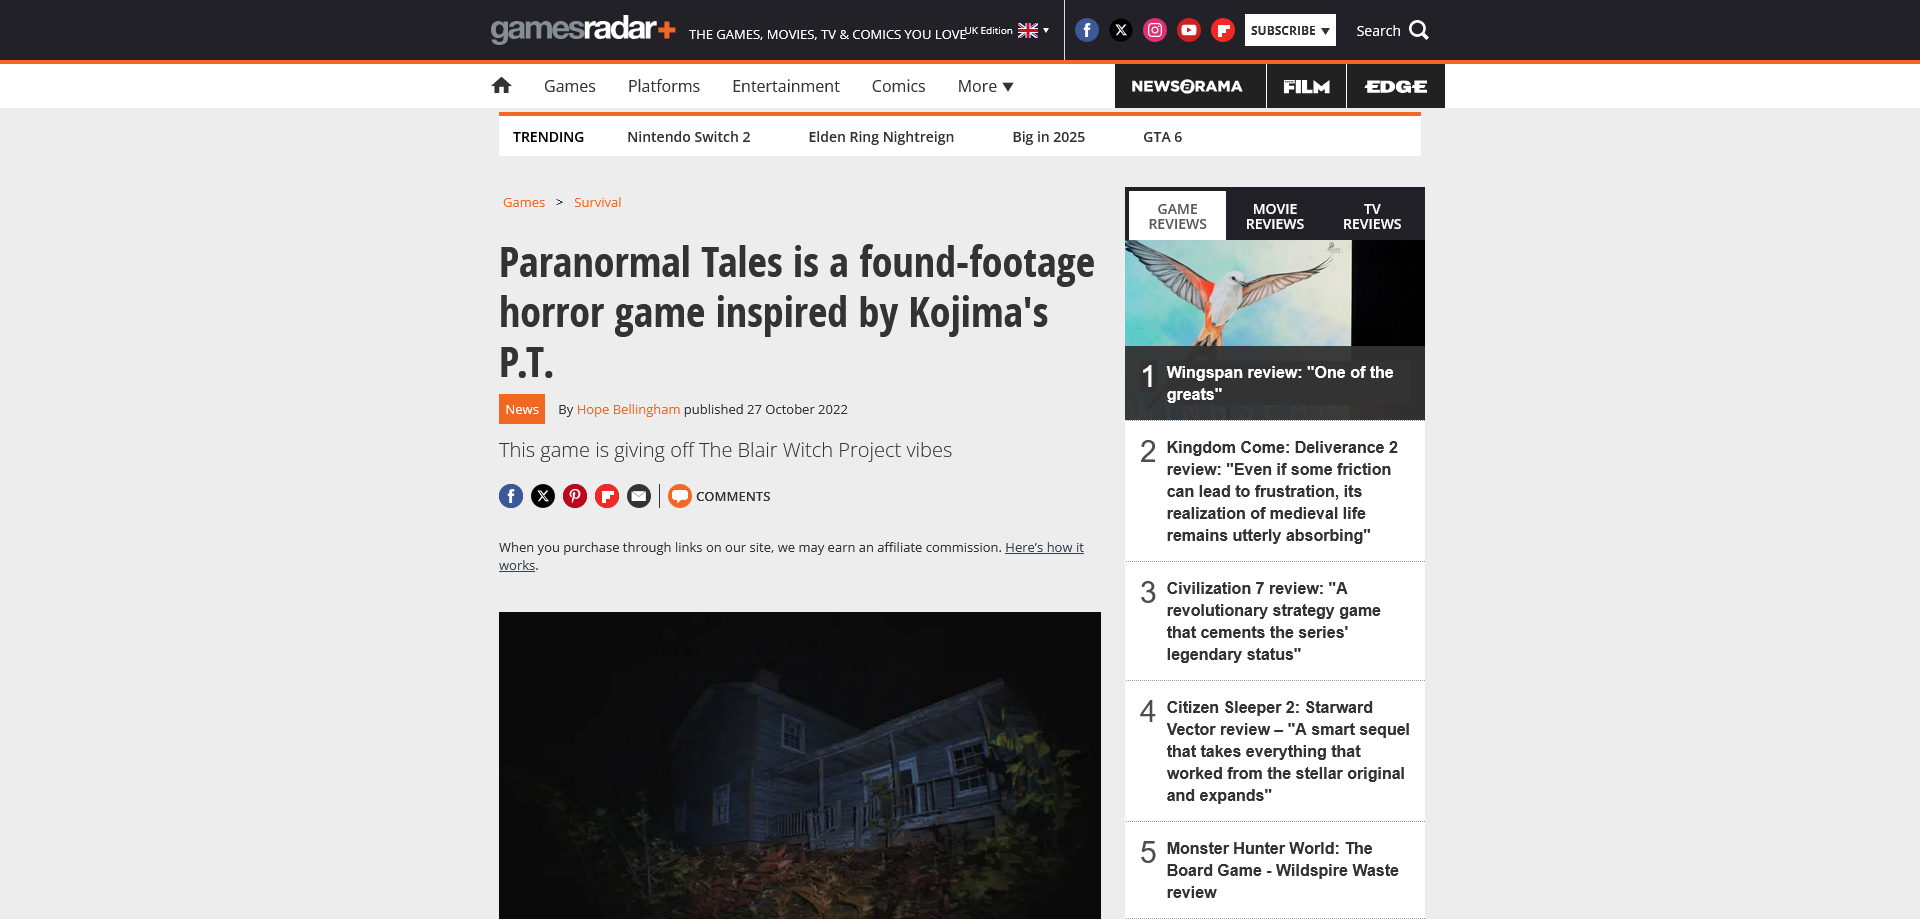Open author Hope Bellingham's page
This screenshot has width=1920, height=919.
pyautogui.click(x=628, y=409)
